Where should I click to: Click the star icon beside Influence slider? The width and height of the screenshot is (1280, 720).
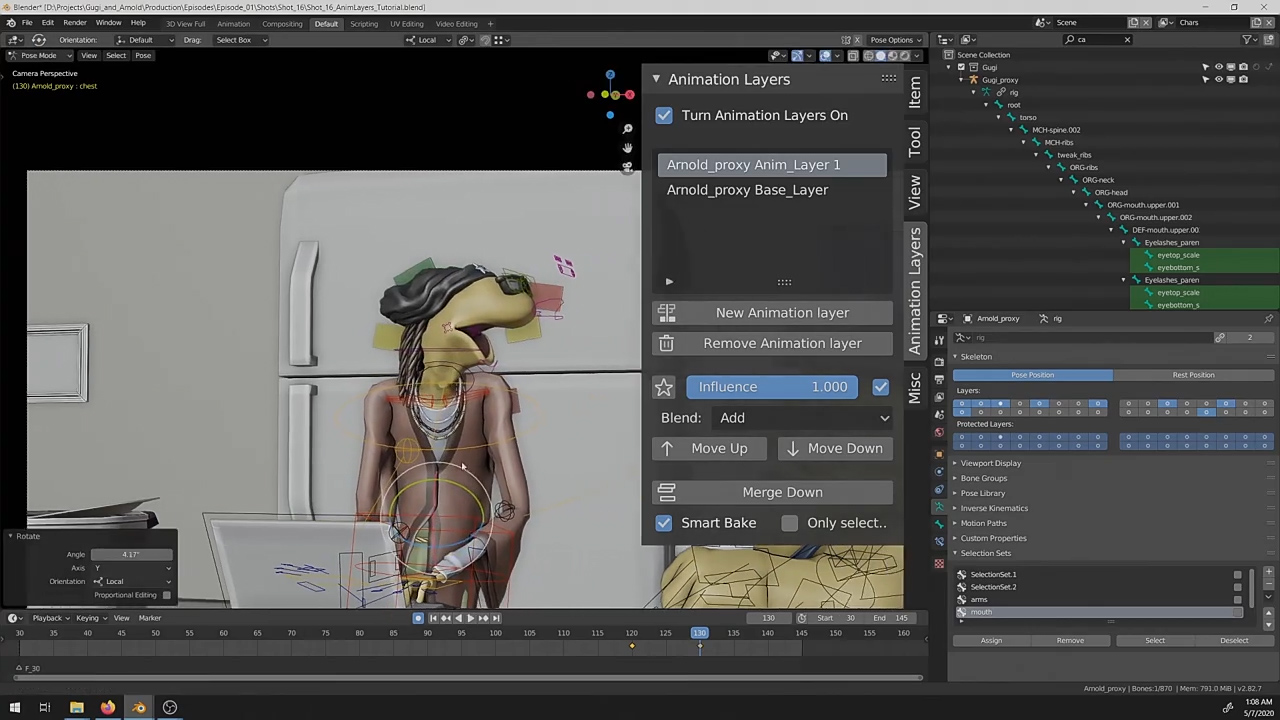pyautogui.click(x=664, y=387)
